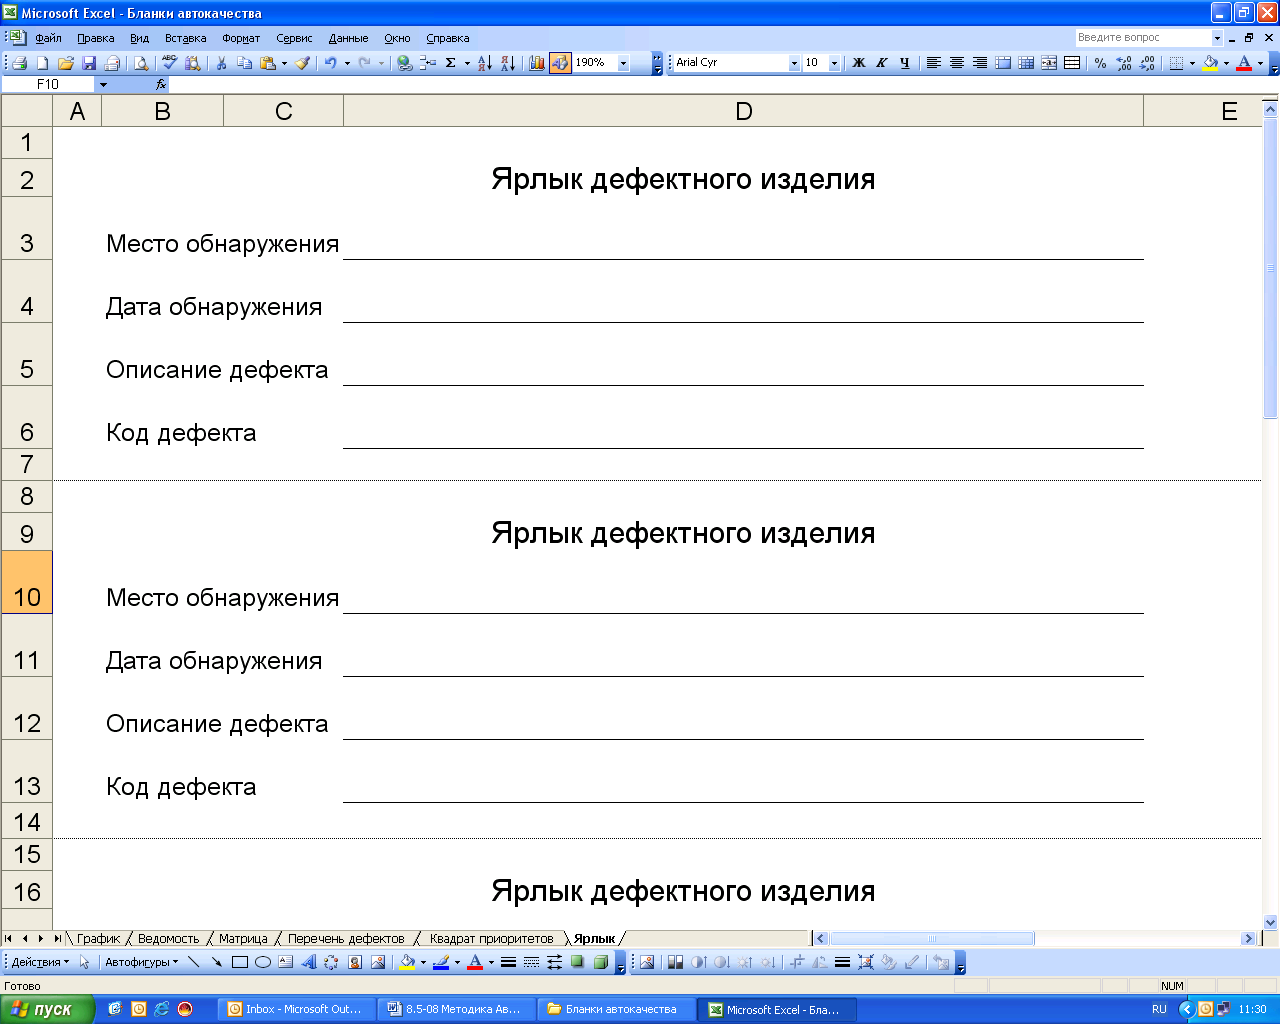The image size is (1280, 1024).
Task: Open the 8.5-08 Методика Word taskbar button
Action: click(x=456, y=1009)
